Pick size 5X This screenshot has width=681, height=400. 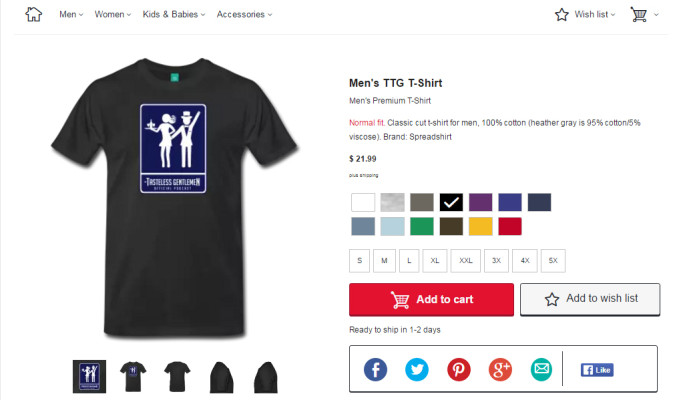553,261
